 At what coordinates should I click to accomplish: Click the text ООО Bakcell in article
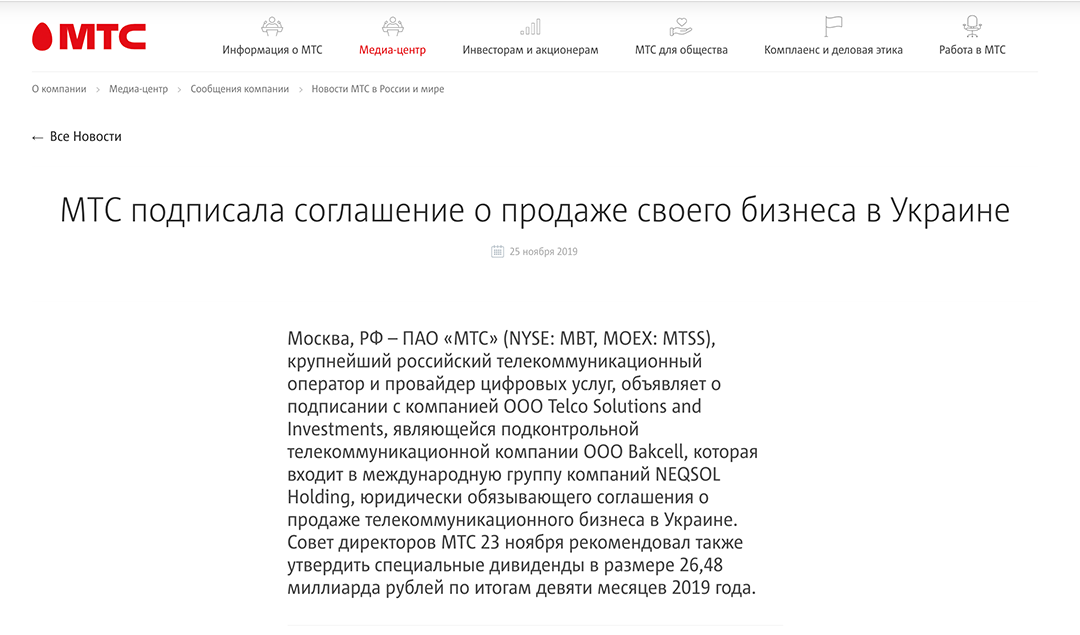click(x=634, y=452)
